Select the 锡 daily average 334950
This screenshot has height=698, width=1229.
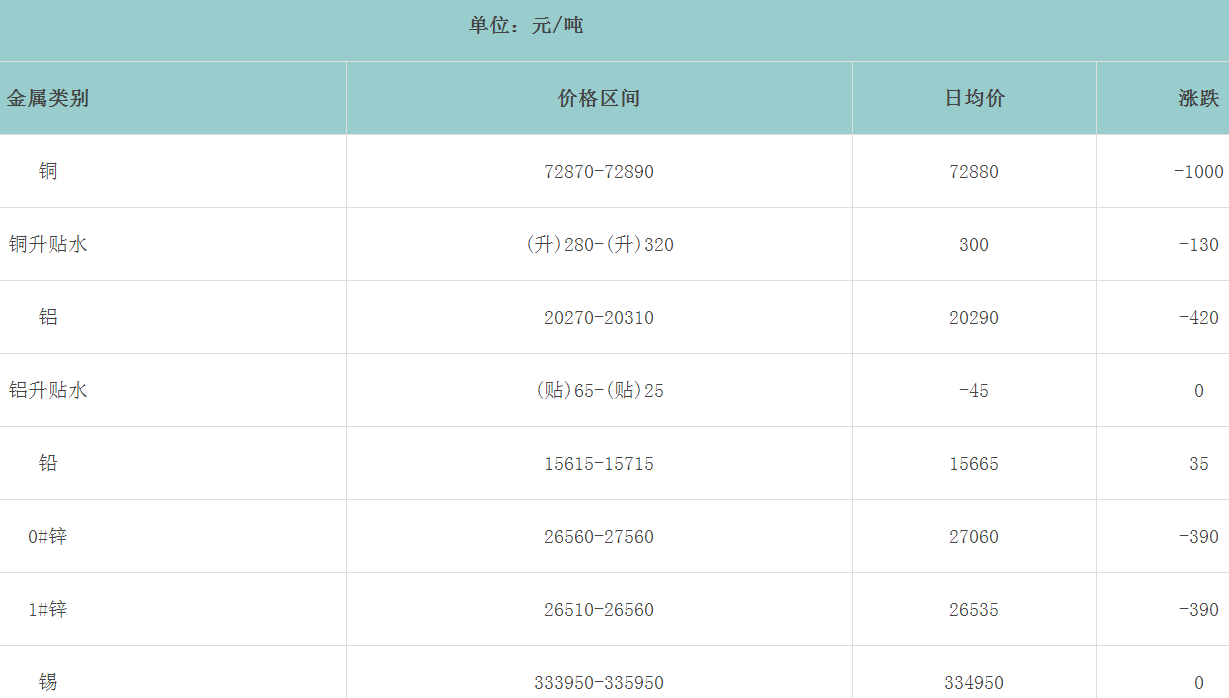pos(974,683)
